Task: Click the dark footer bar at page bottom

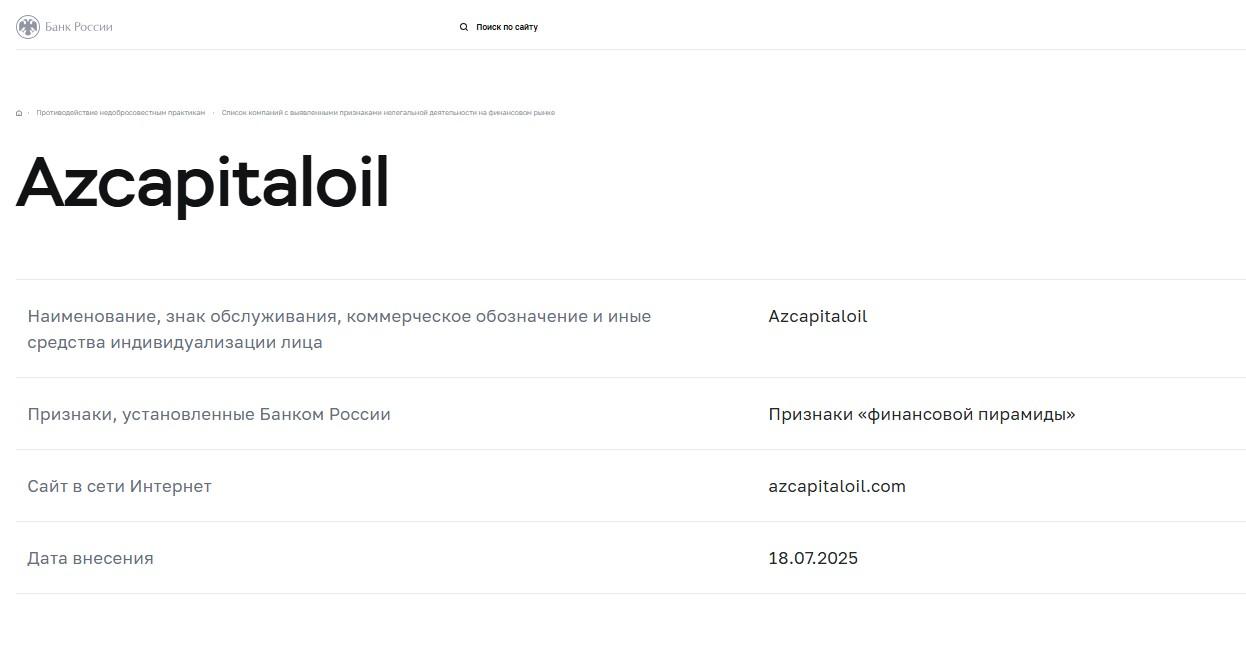Action: pyautogui.click(x=623, y=652)
